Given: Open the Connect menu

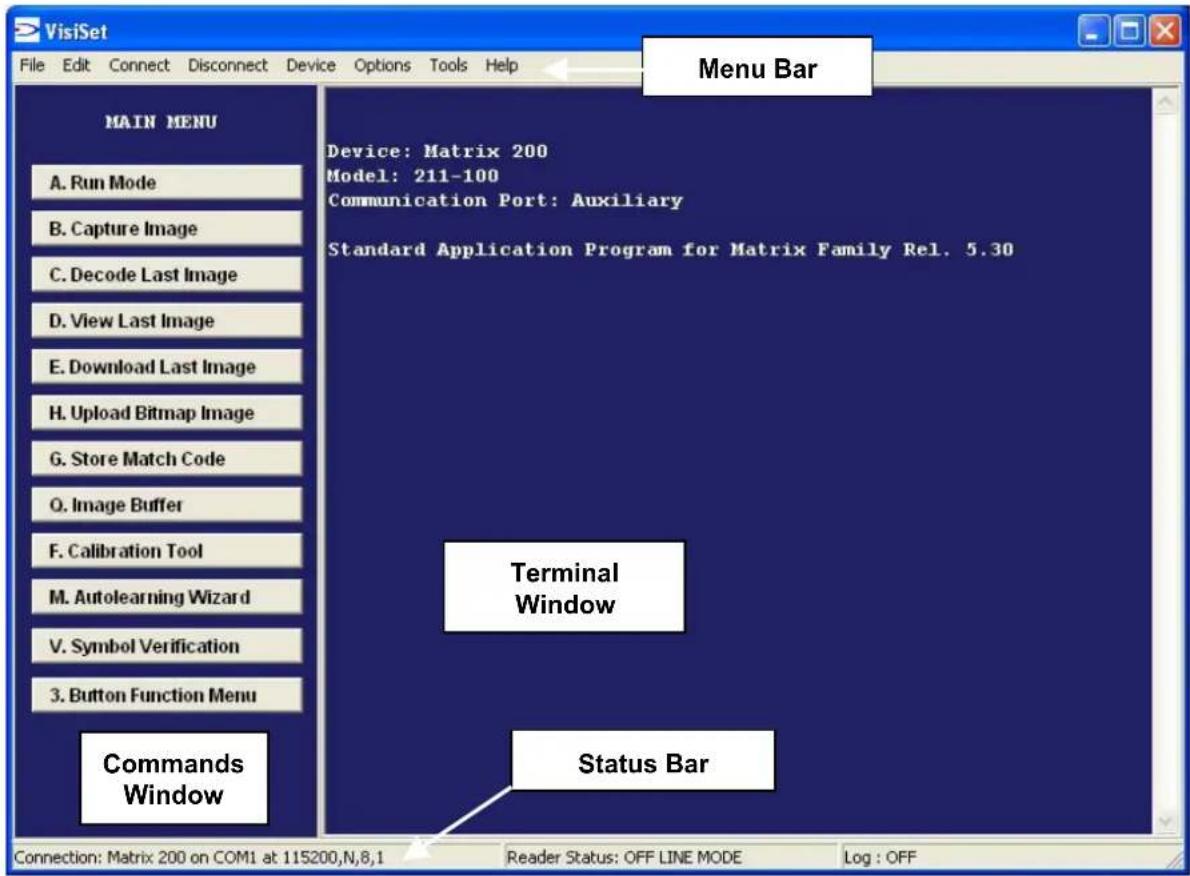Looking at the screenshot, I should 139,65.
